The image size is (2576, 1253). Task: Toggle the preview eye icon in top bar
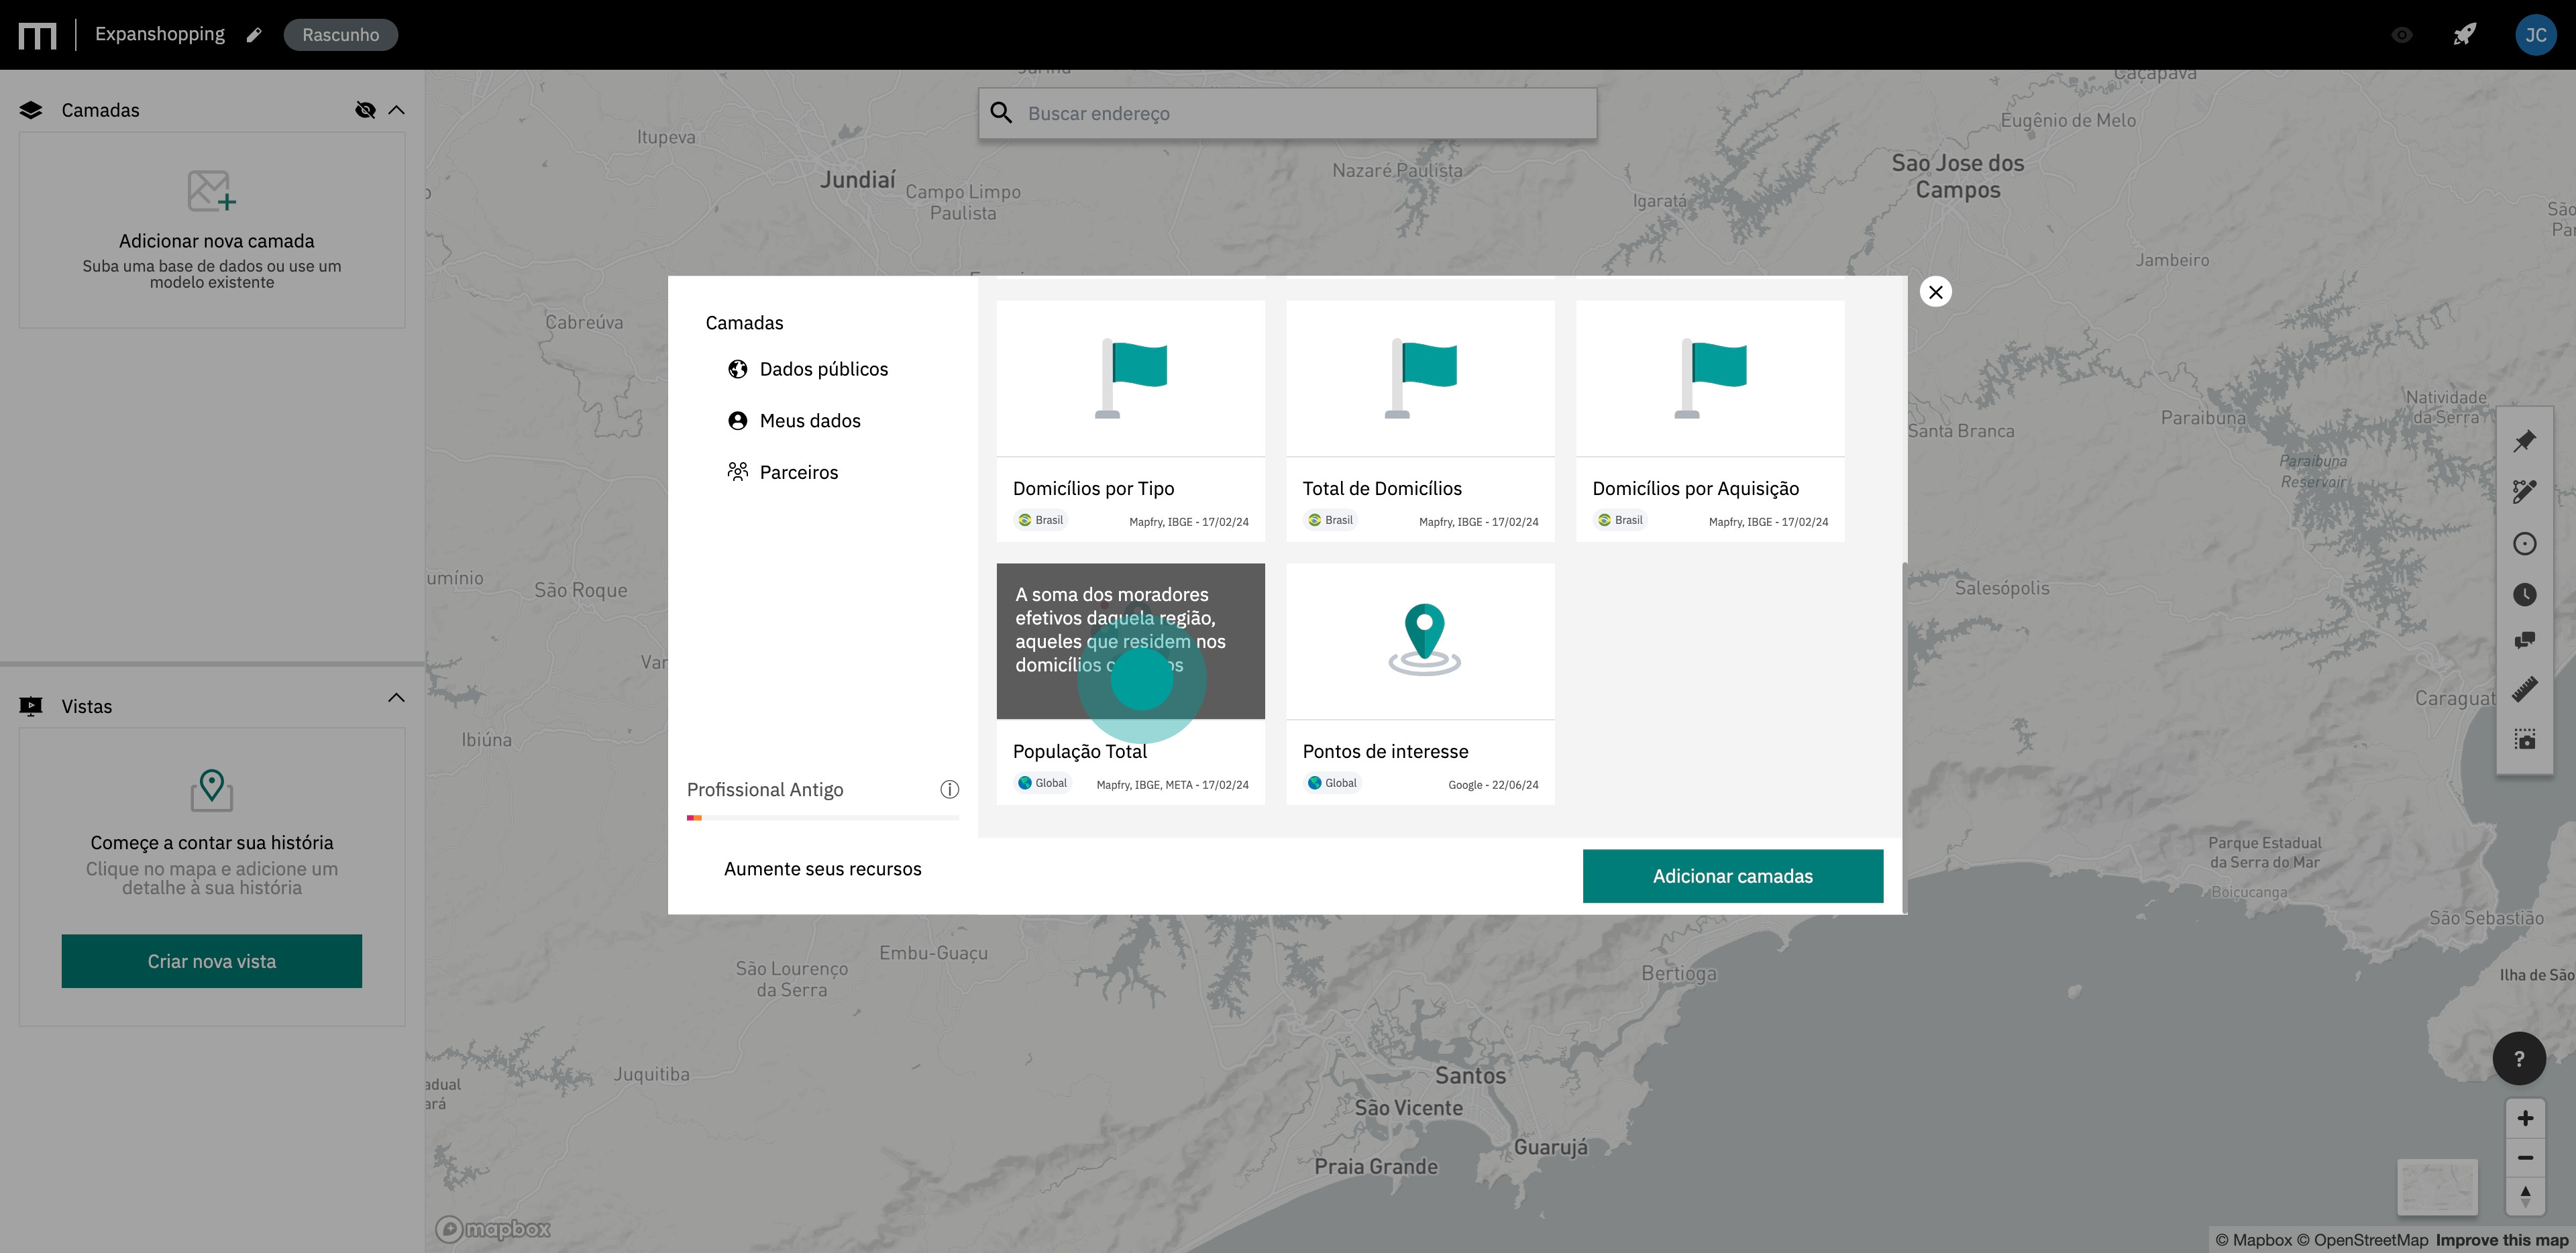point(2402,35)
